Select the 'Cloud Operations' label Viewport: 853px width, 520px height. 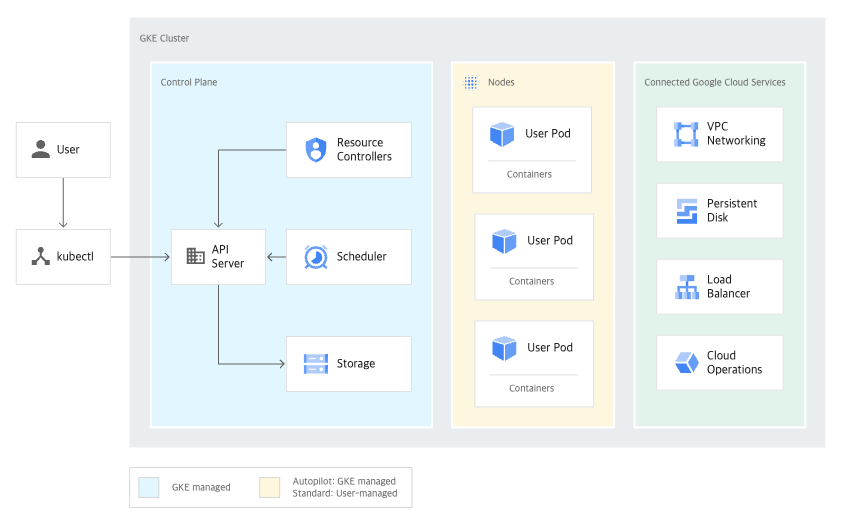[x=734, y=363]
